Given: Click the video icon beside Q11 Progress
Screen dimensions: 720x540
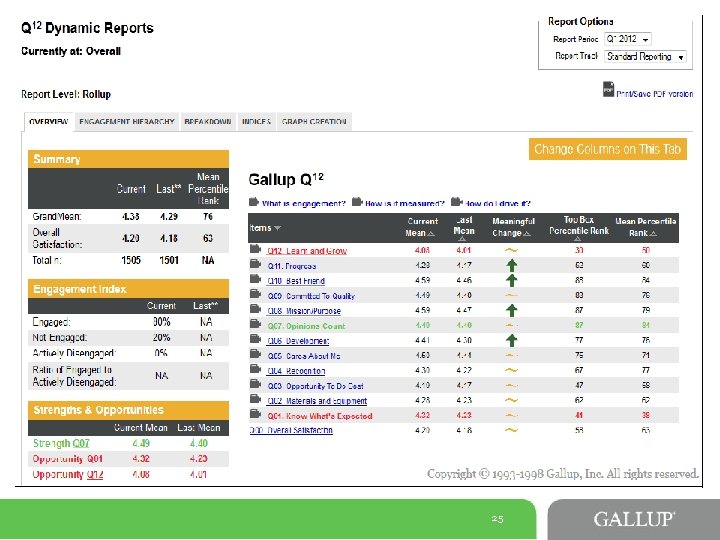Looking at the screenshot, I should point(255,264).
